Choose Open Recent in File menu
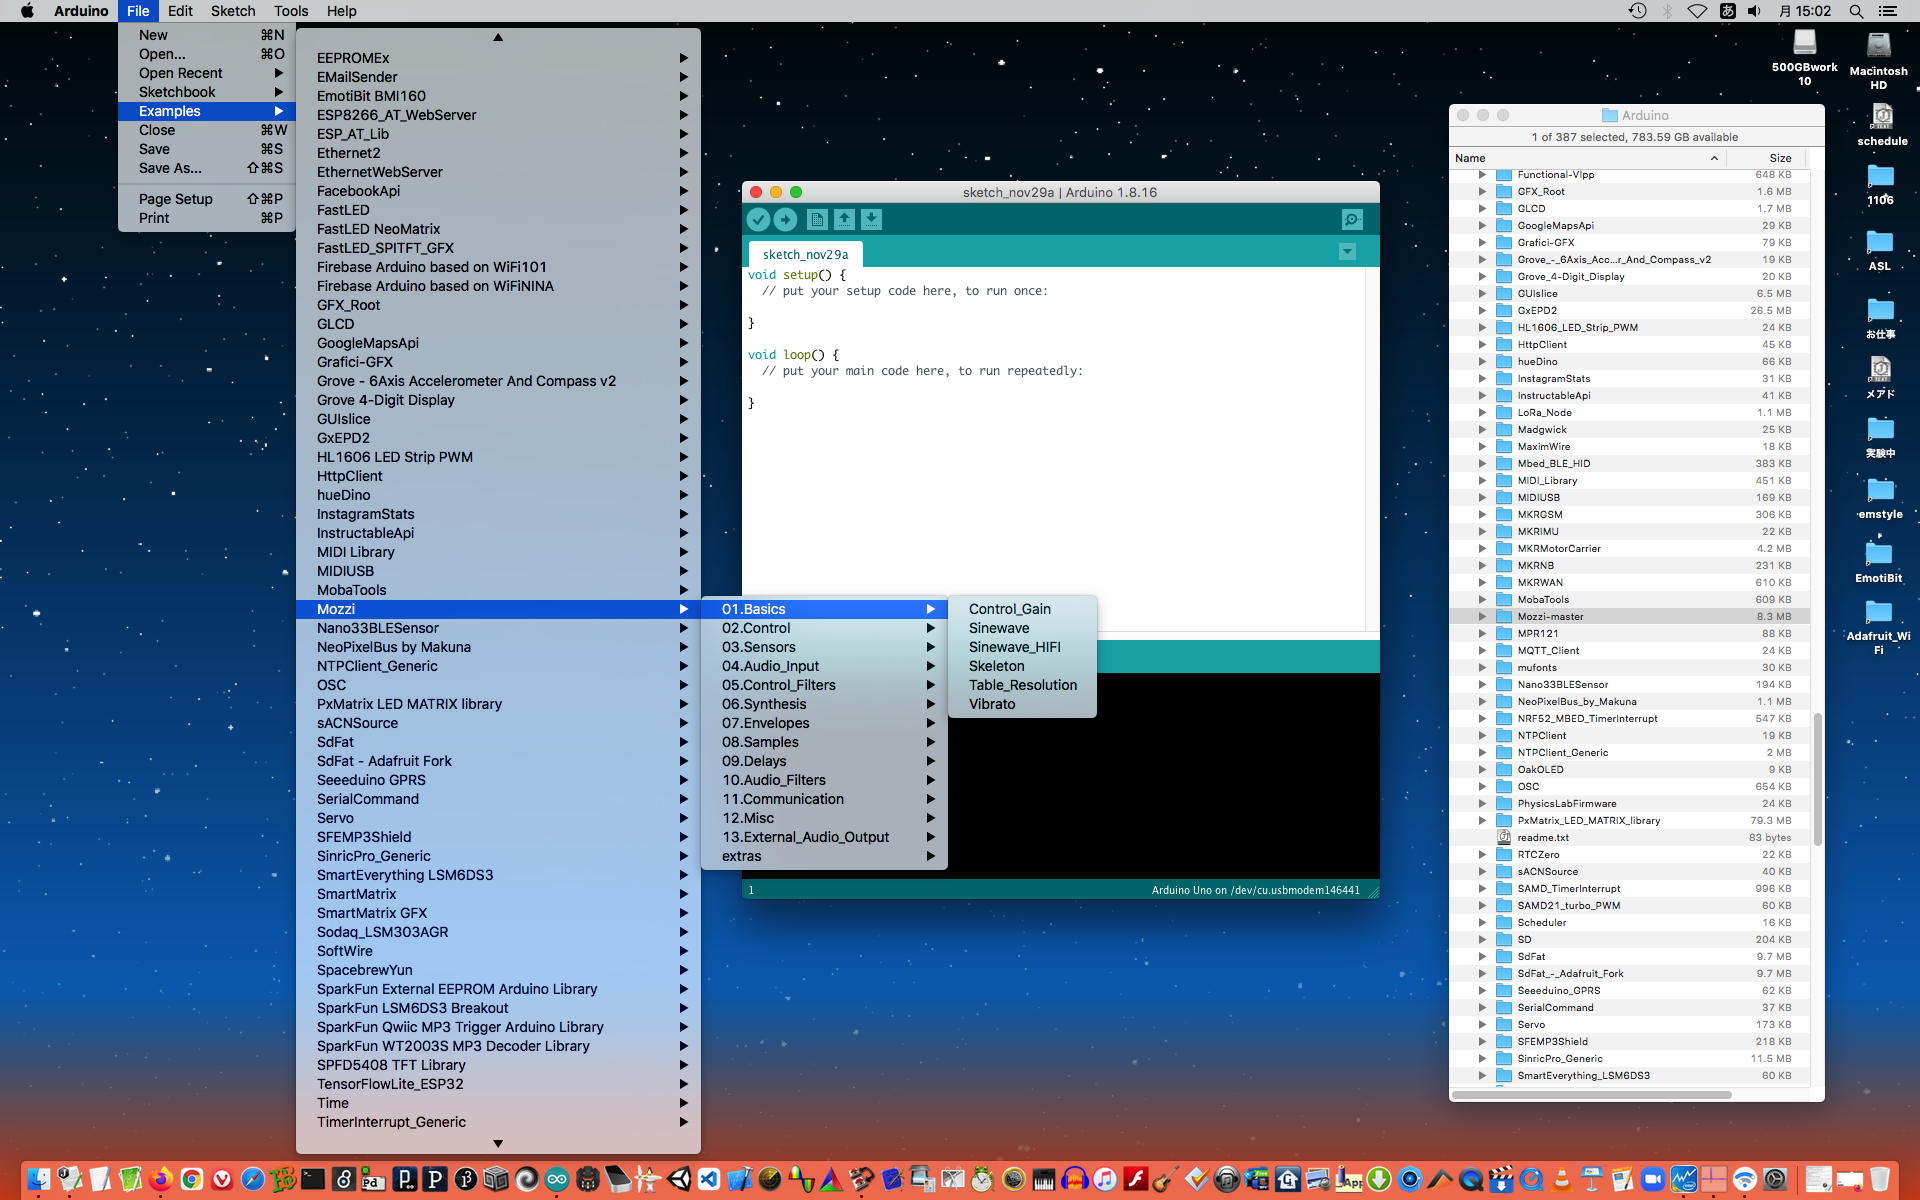 pos(181,73)
